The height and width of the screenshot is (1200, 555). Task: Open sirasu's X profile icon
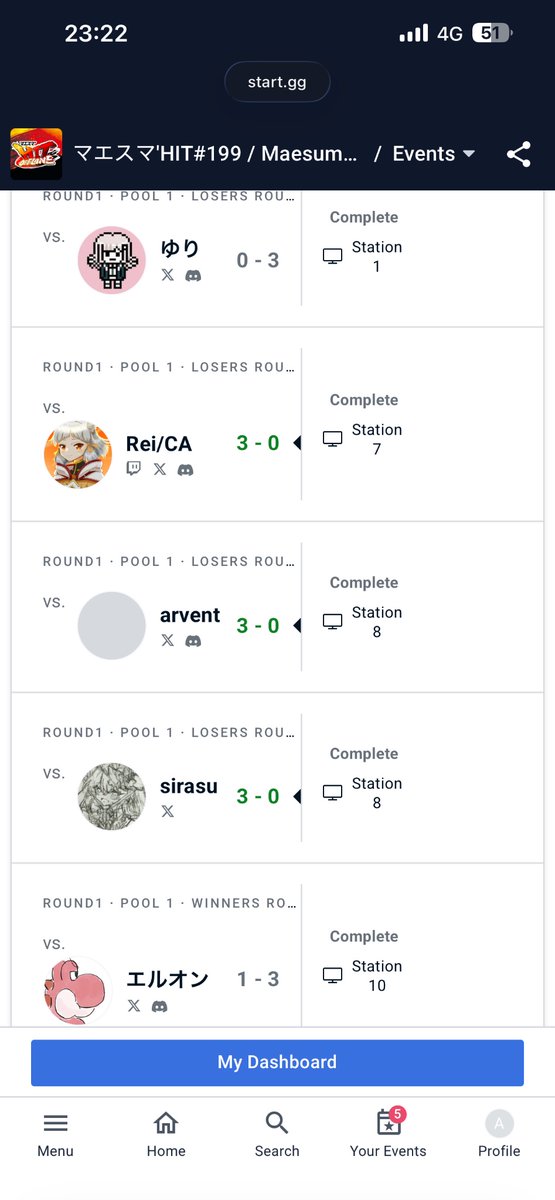coord(167,811)
